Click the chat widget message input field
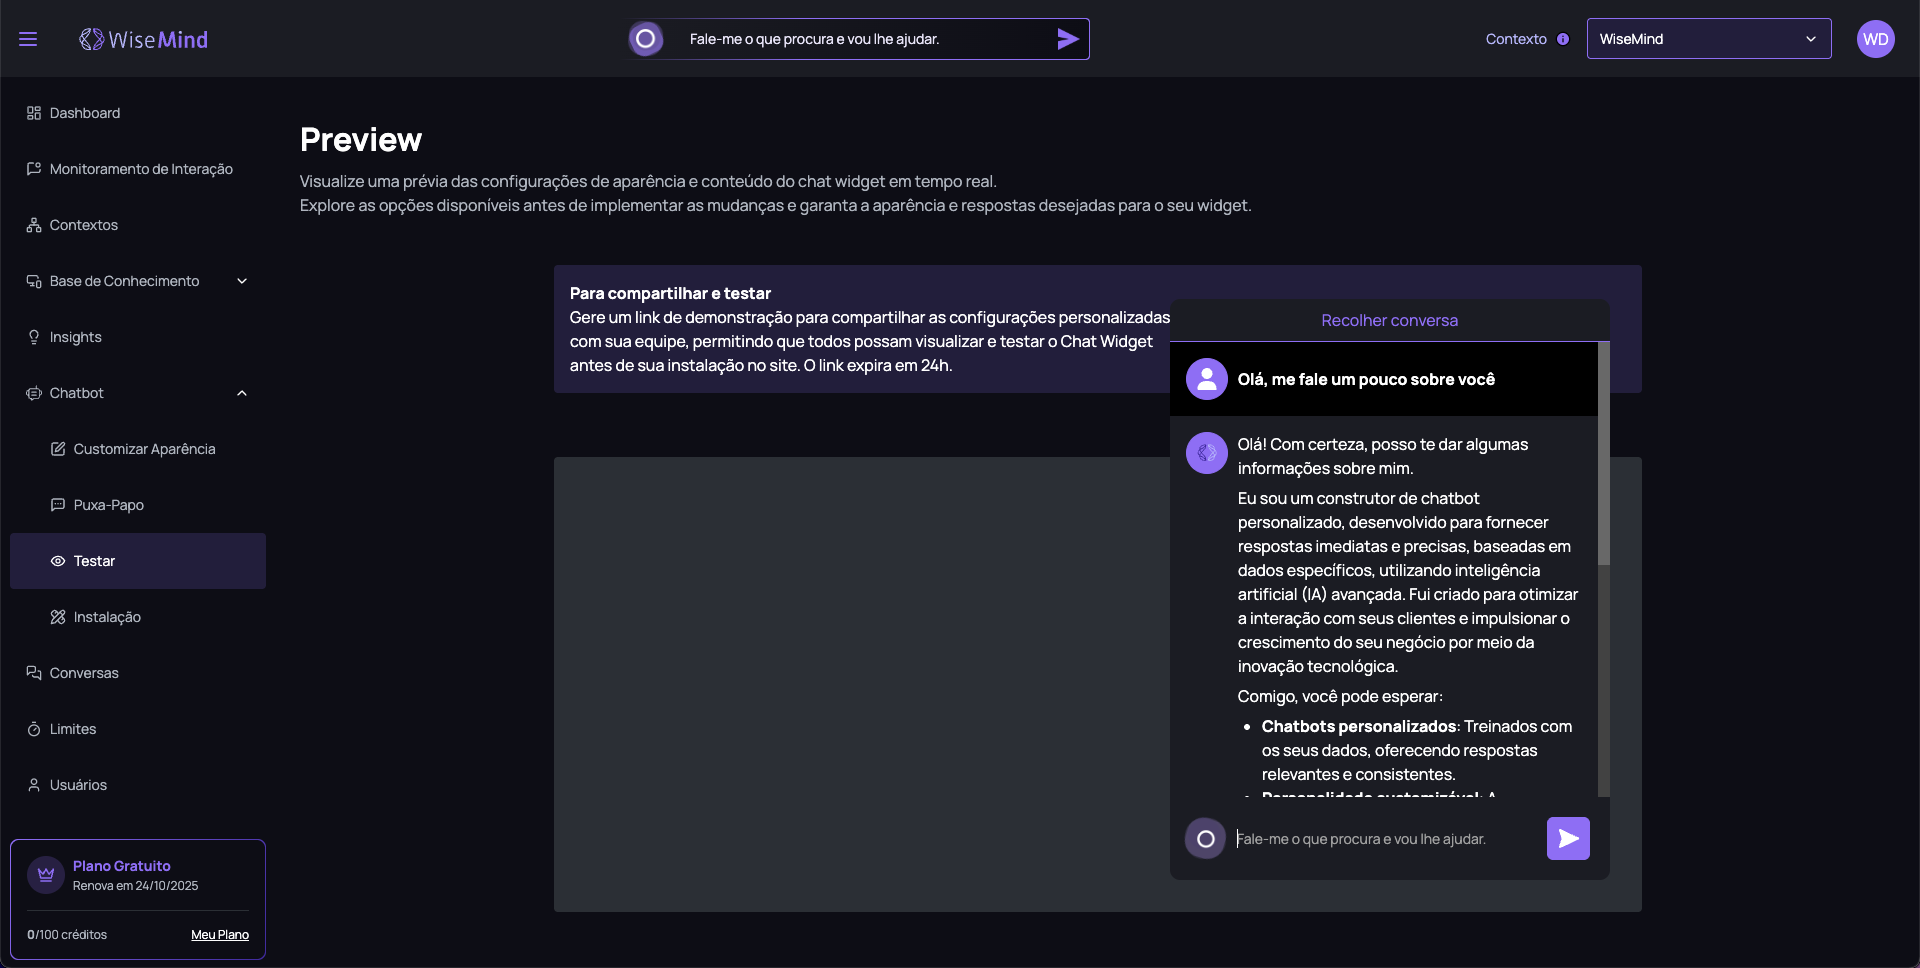This screenshot has width=1920, height=968. tap(1385, 839)
